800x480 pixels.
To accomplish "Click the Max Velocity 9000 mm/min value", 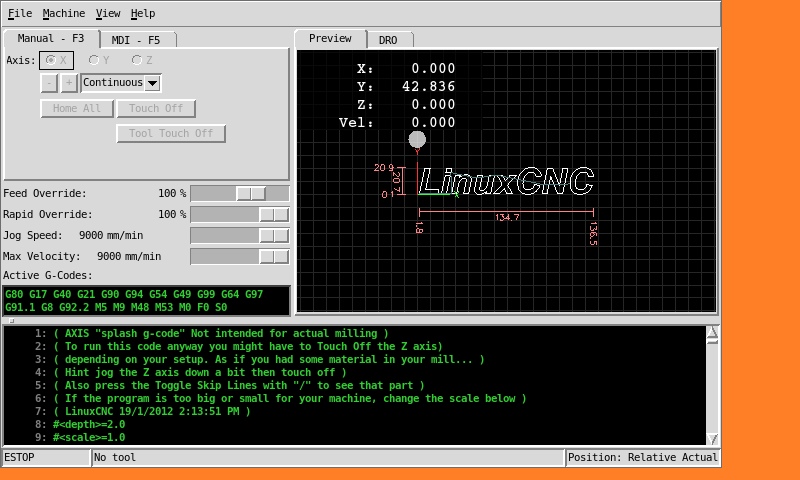I will click(129, 256).
